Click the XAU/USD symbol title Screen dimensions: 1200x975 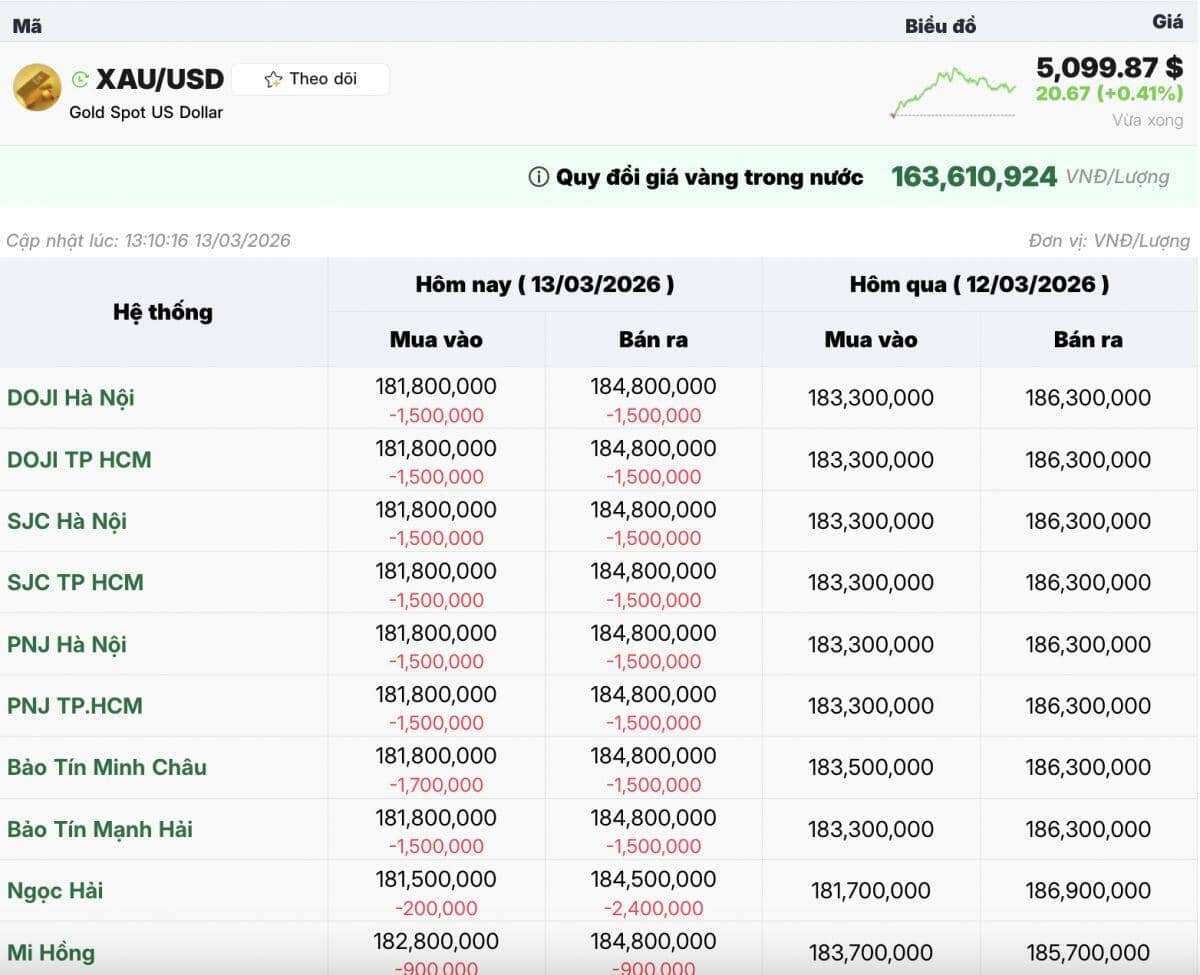coord(160,79)
